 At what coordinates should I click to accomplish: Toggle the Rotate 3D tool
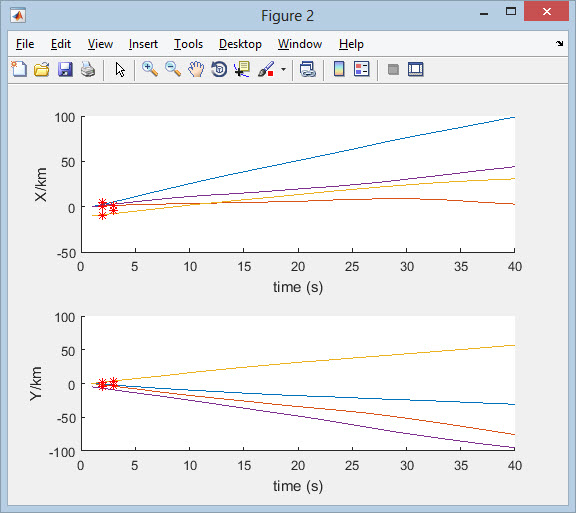point(219,69)
